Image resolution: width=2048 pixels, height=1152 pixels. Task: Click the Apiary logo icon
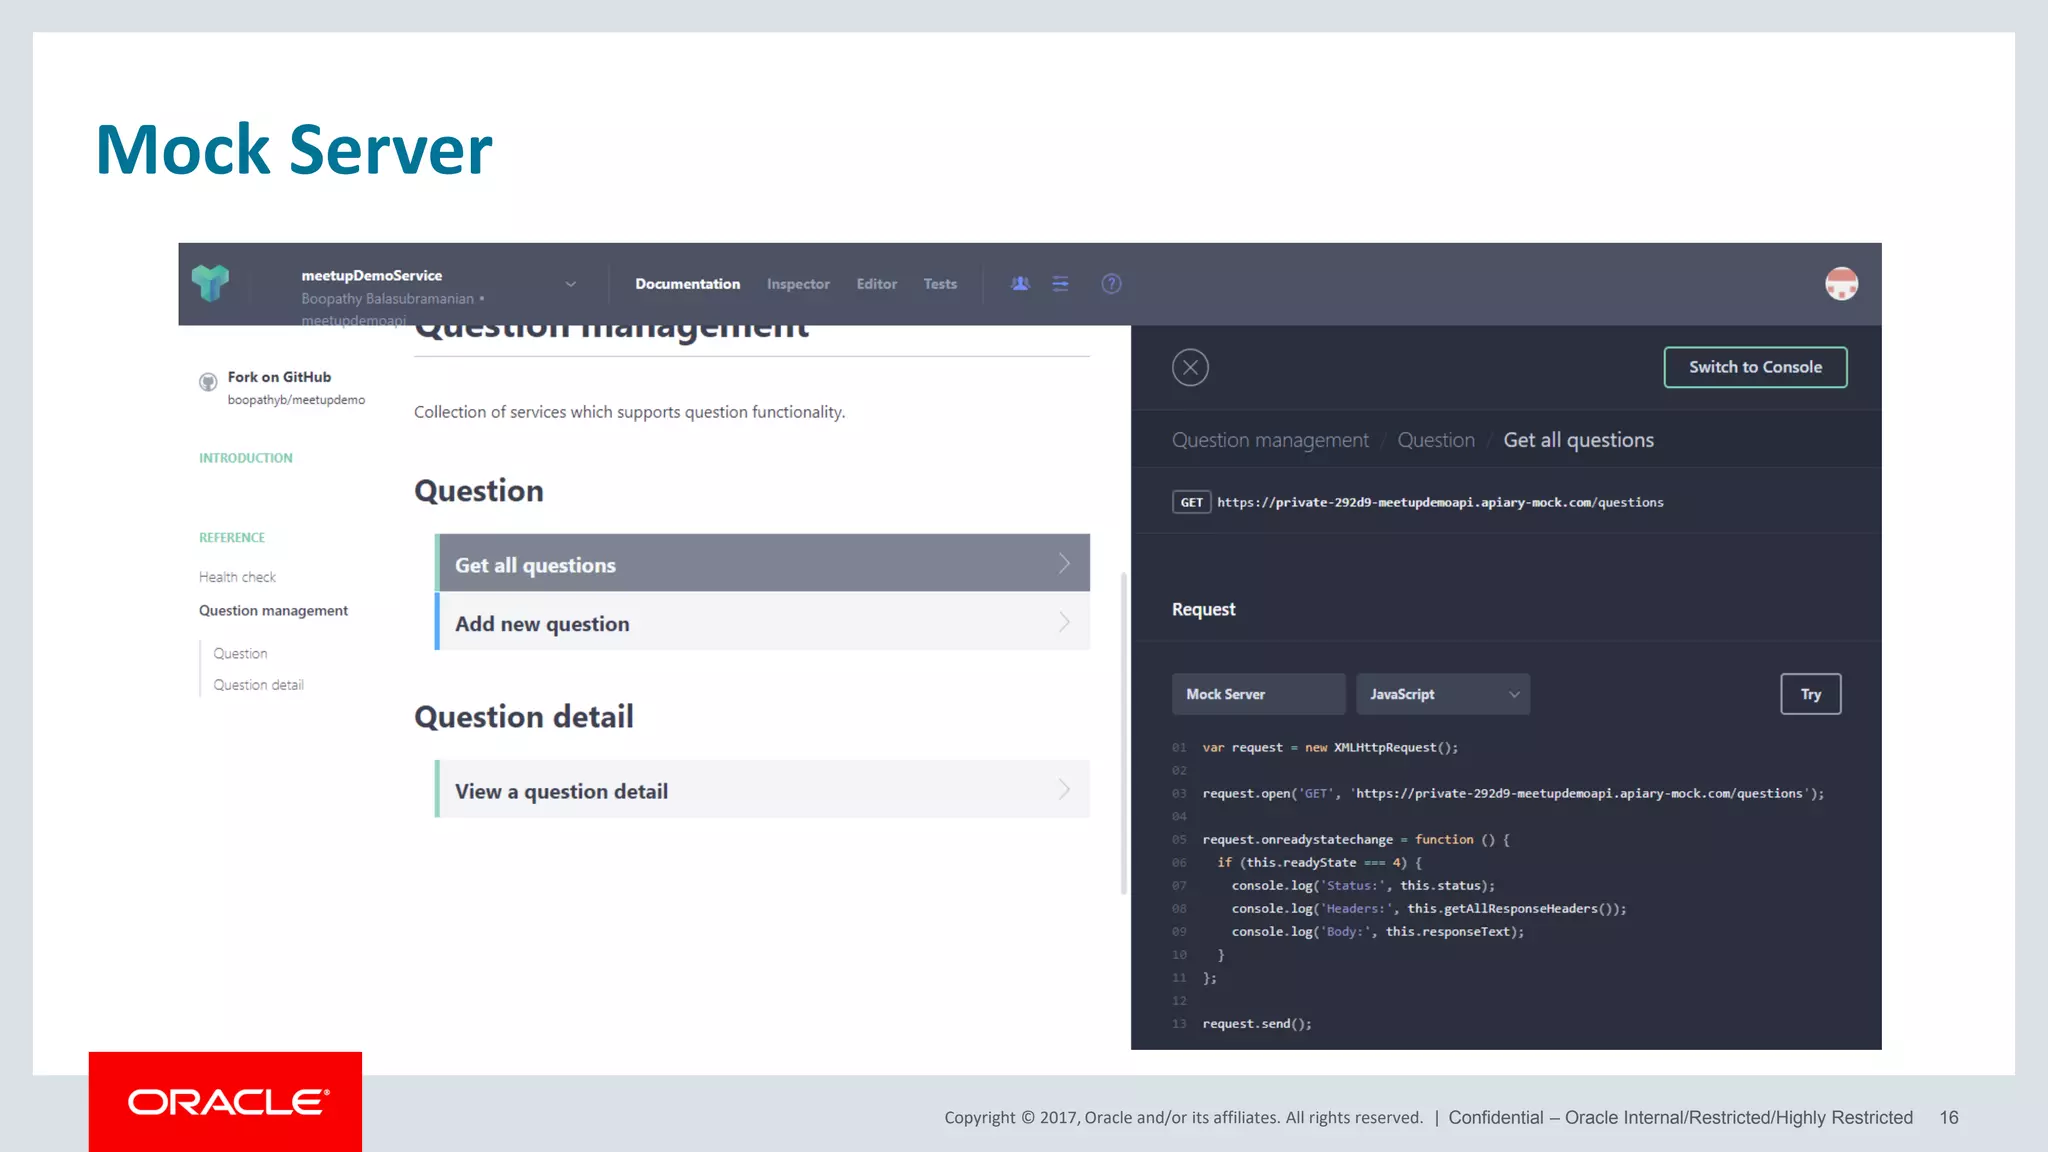coord(210,283)
